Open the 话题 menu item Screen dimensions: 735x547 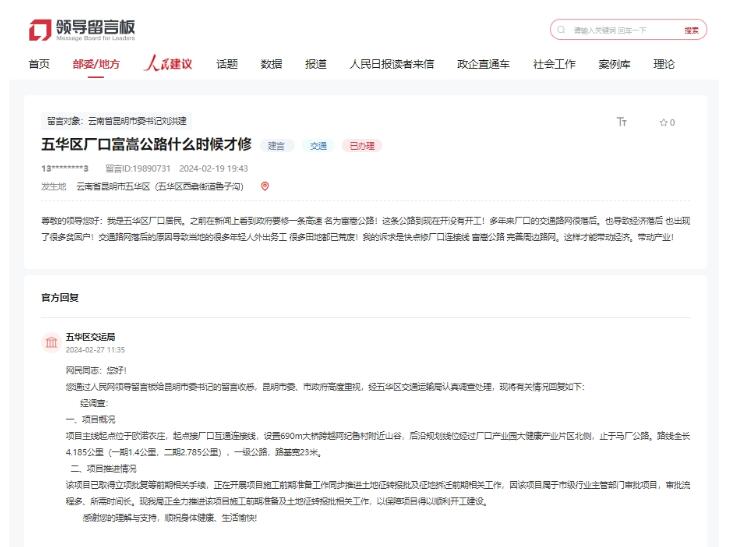click(x=227, y=64)
